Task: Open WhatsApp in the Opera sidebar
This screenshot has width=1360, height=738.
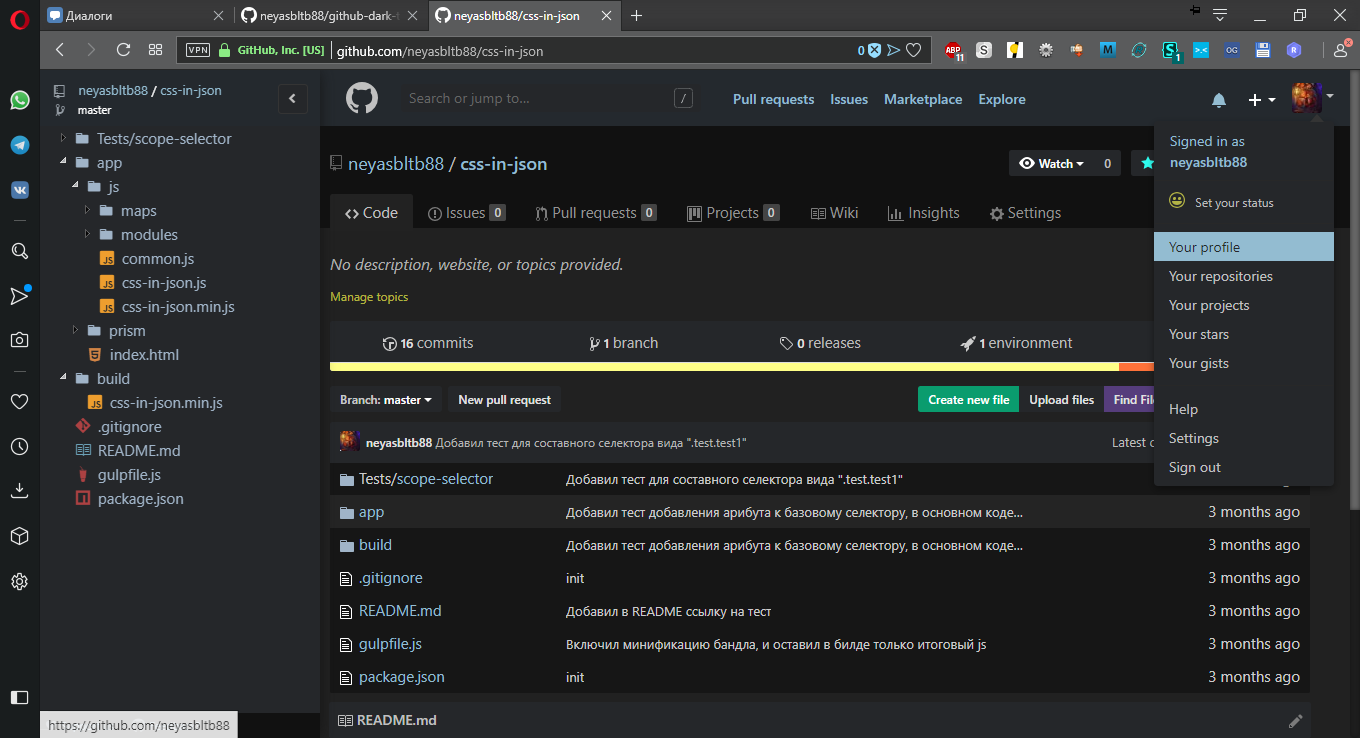Action: (x=19, y=100)
